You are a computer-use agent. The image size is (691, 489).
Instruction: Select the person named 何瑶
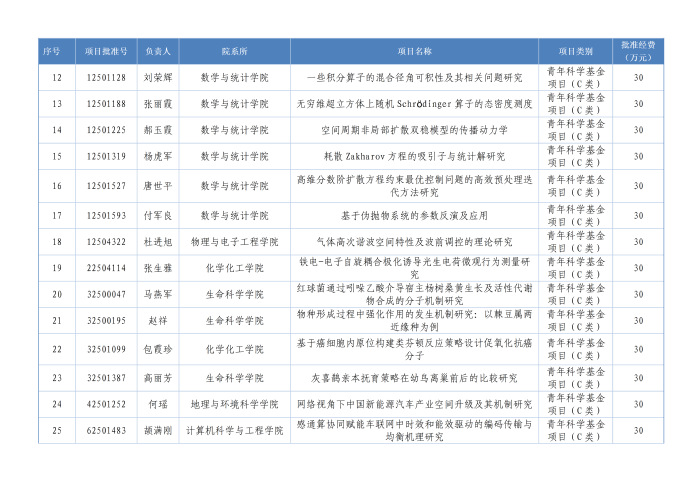click(158, 404)
